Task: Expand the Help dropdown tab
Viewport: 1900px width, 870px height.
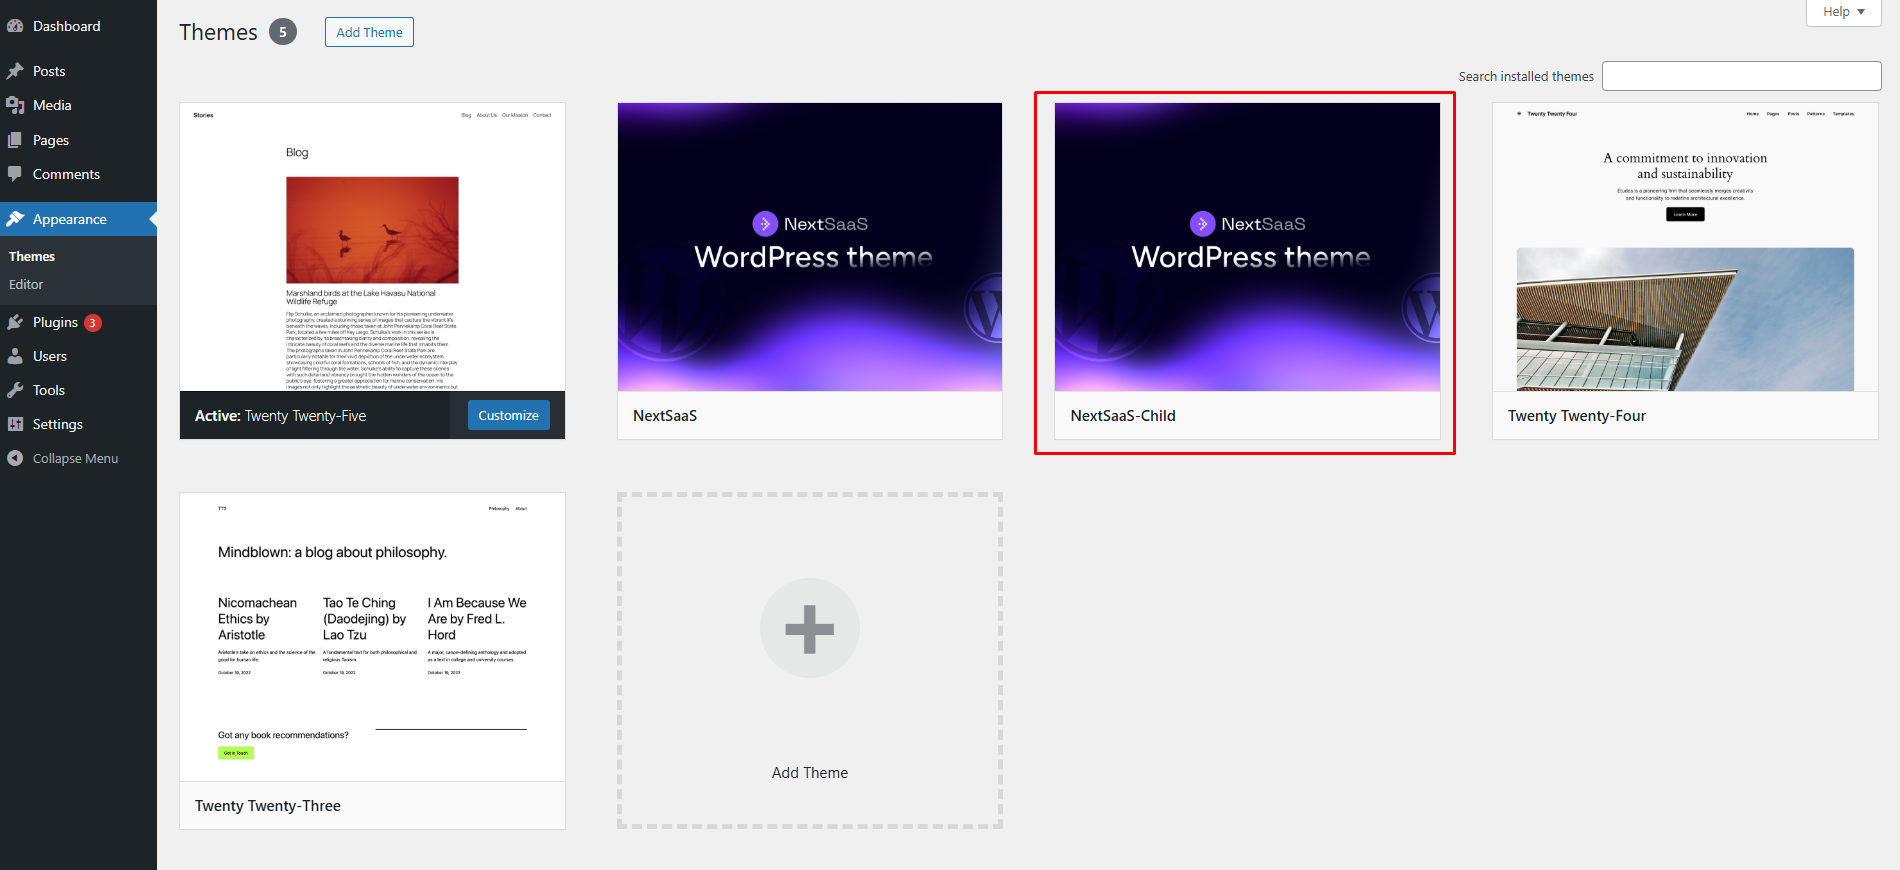Action: point(1843,12)
